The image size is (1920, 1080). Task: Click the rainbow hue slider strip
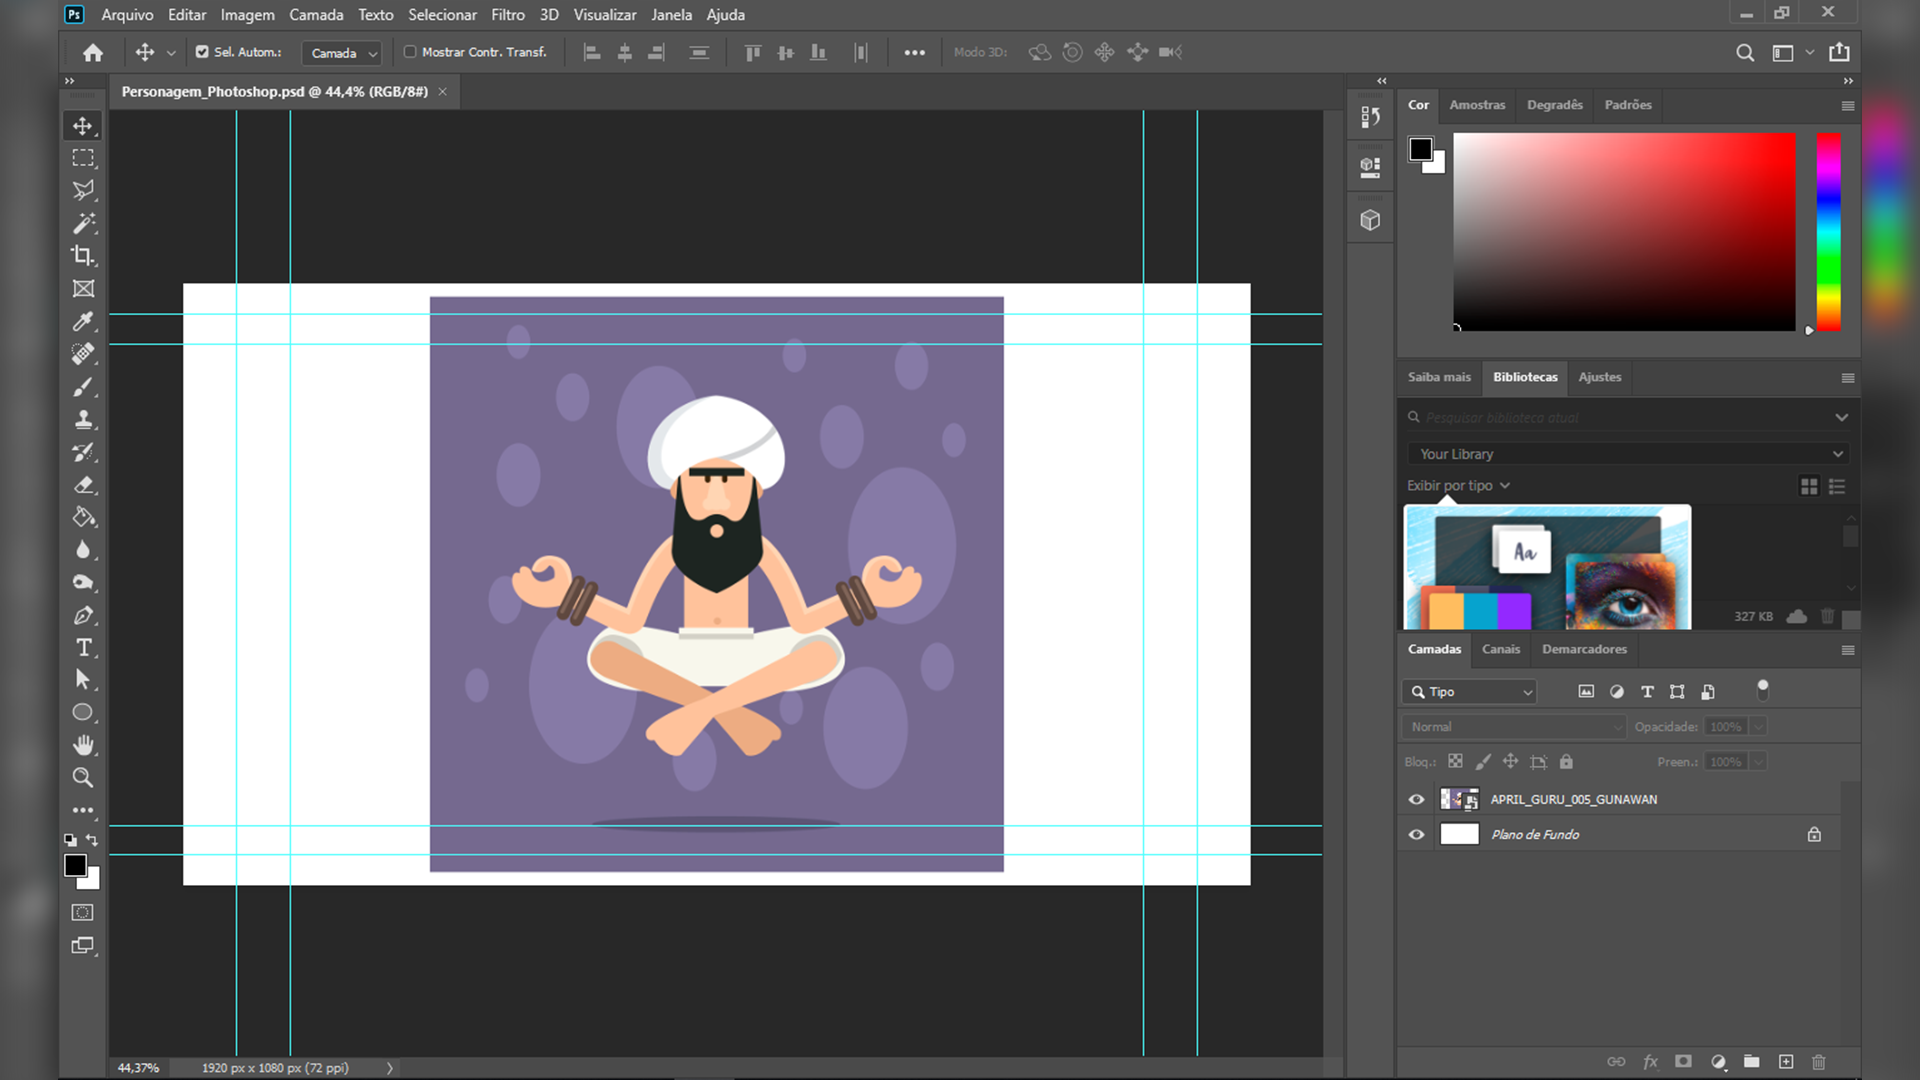(1828, 232)
